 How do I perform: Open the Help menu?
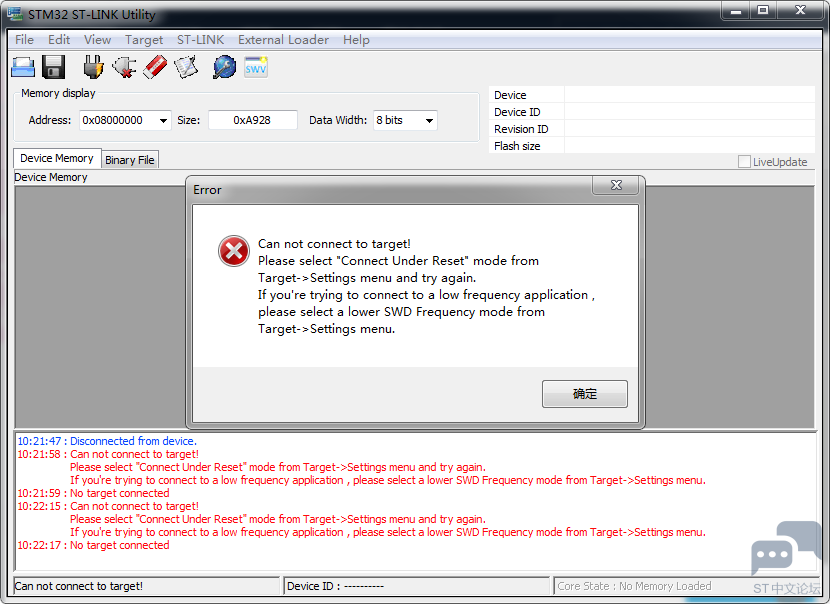pos(356,40)
